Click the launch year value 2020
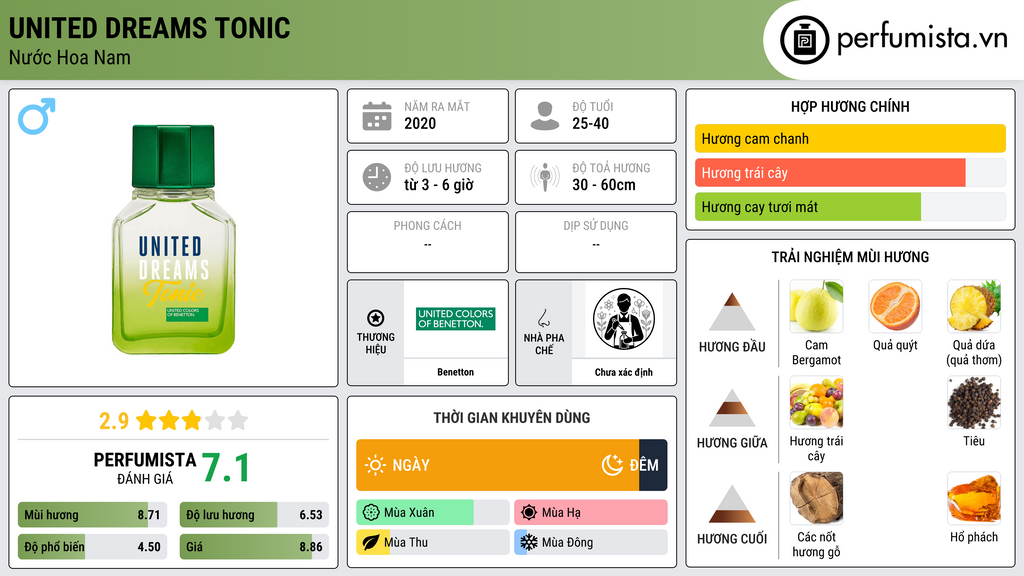This screenshot has width=1024, height=576. (x=420, y=123)
